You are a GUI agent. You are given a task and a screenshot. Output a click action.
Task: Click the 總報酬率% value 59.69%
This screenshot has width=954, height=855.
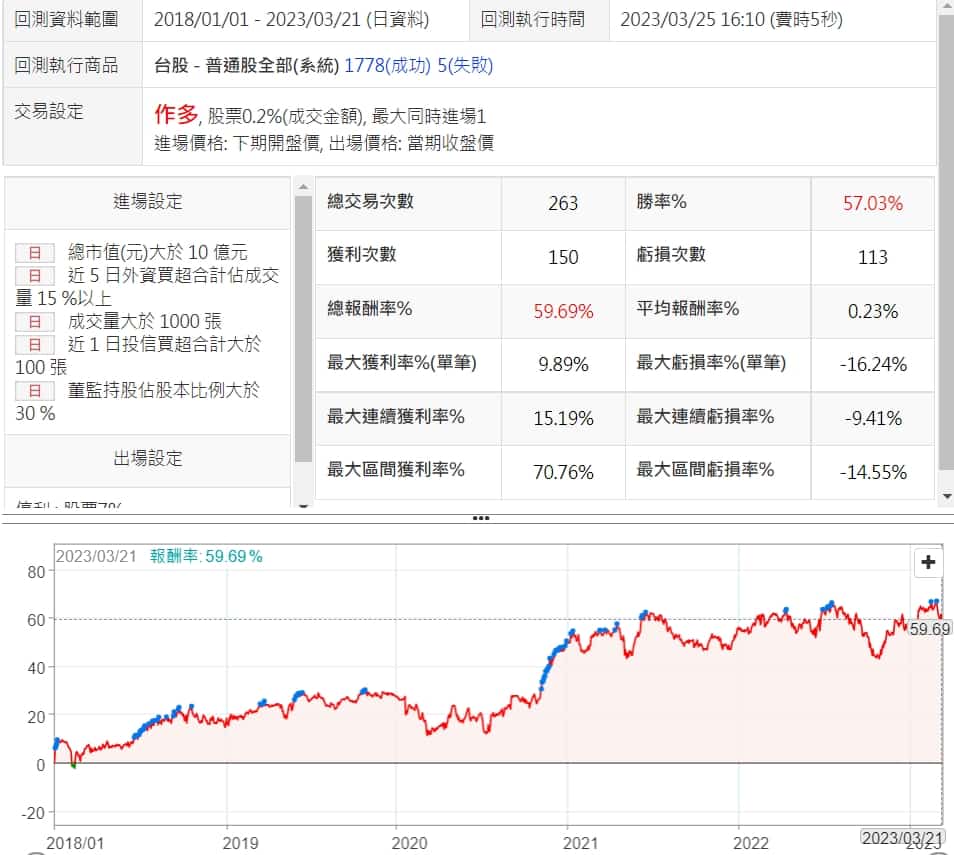[563, 311]
